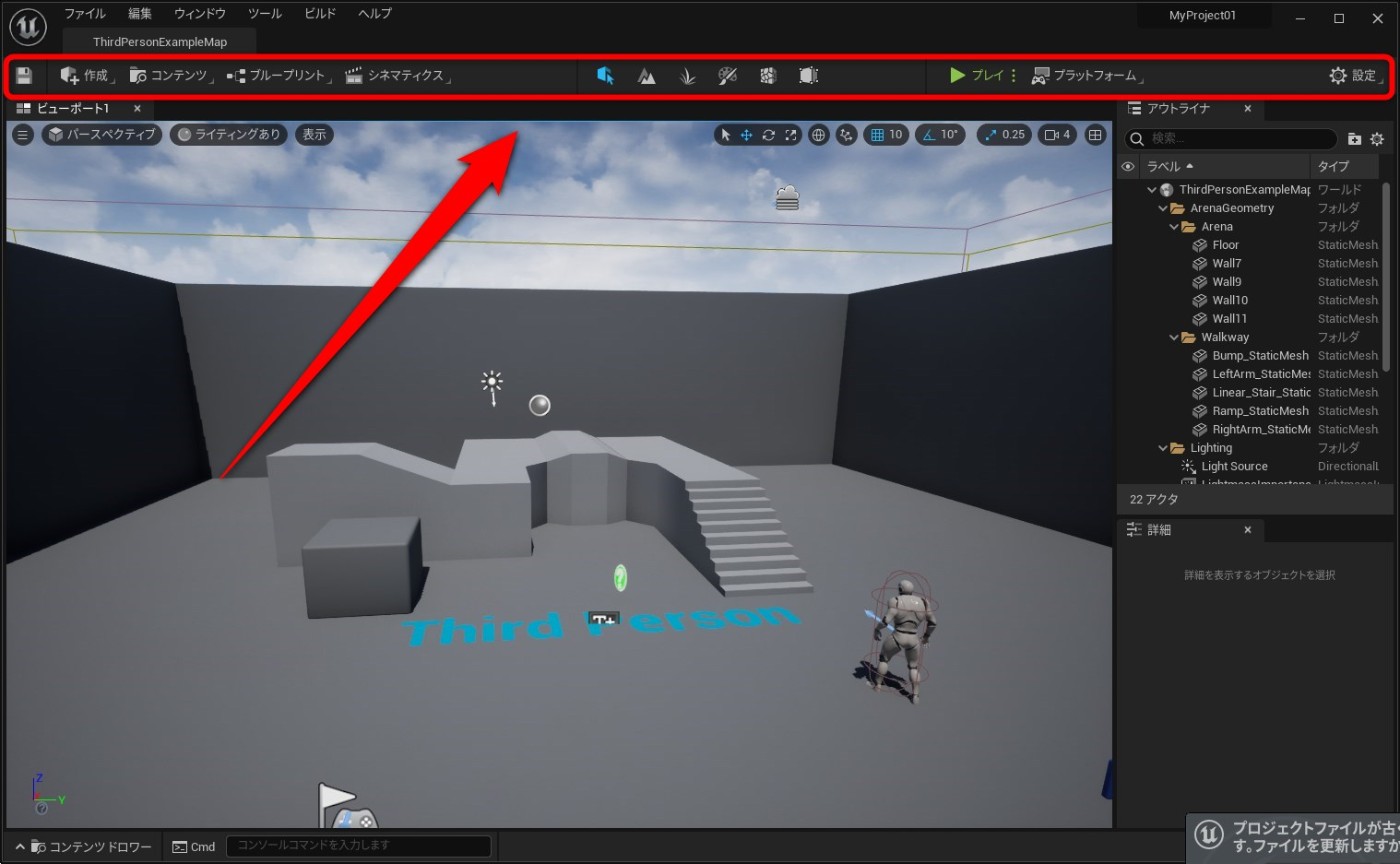
Task: Click the Brush Editing mode icon
Action: coord(808,75)
